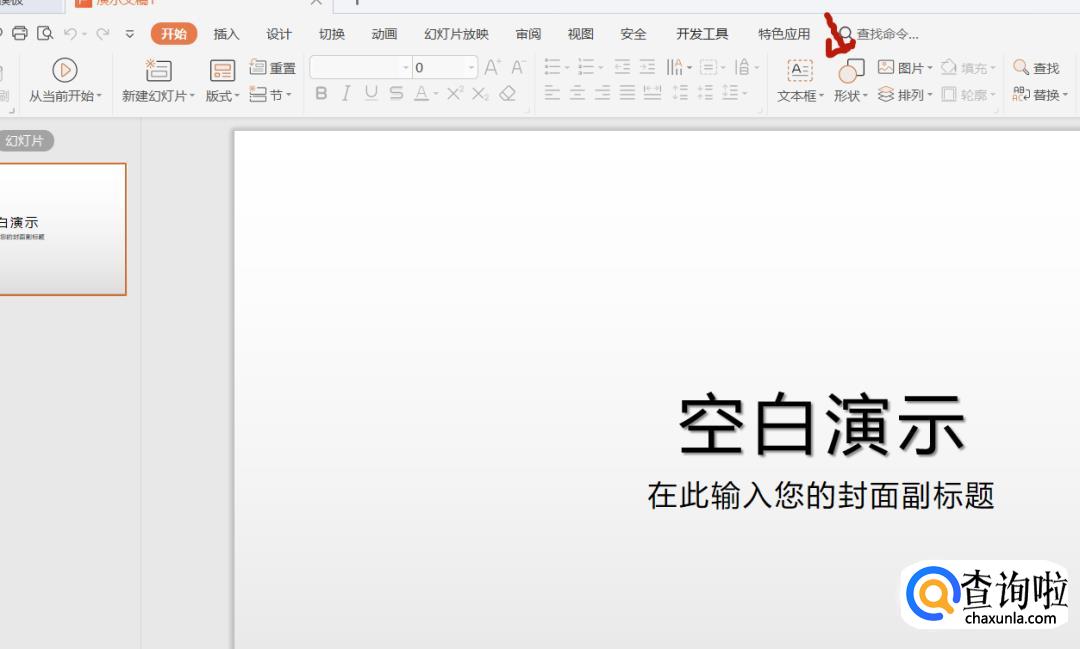Toggle strikethrough formatting
This screenshot has height=649, width=1080.
point(396,93)
